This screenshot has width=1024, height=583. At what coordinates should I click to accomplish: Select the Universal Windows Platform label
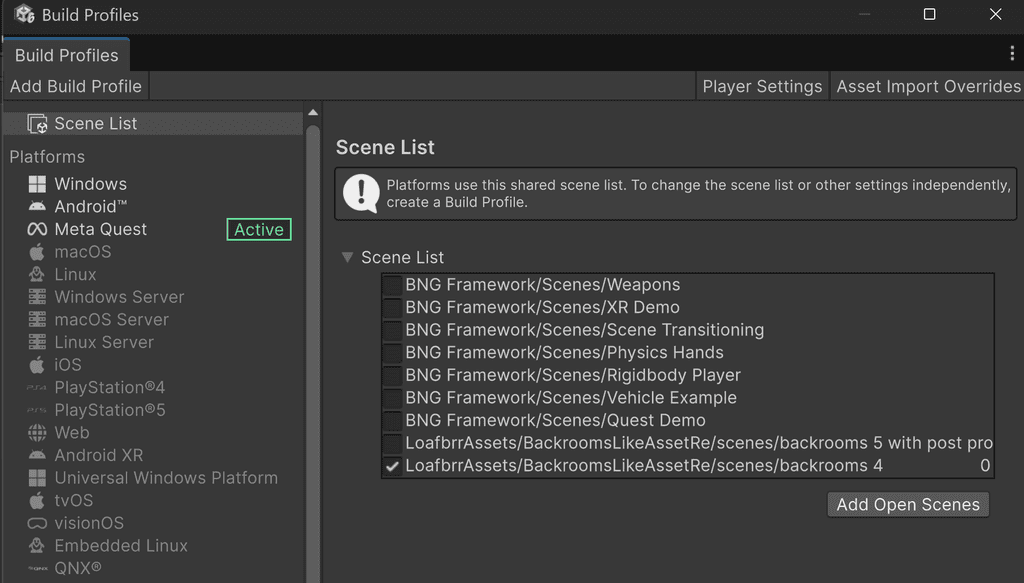pyautogui.click(x=166, y=478)
